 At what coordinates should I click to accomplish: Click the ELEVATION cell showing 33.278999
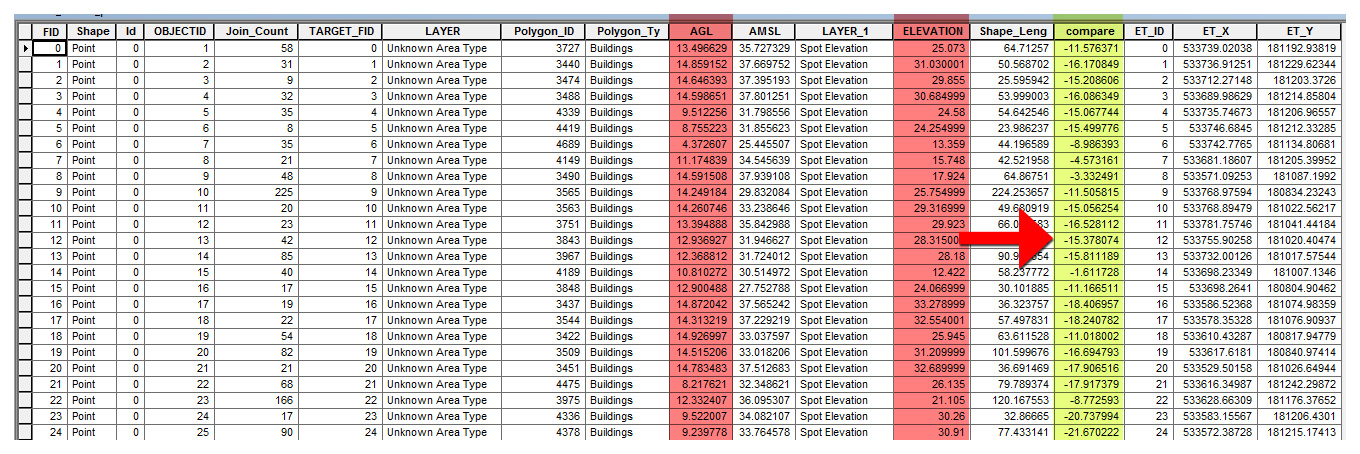click(x=930, y=304)
